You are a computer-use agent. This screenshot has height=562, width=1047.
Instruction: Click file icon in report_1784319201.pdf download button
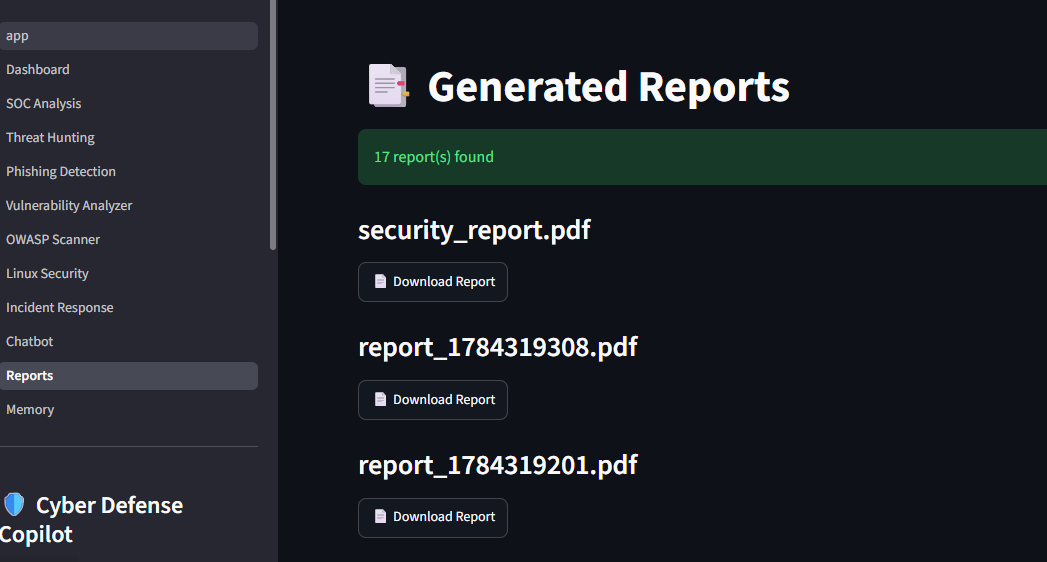click(x=380, y=517)
